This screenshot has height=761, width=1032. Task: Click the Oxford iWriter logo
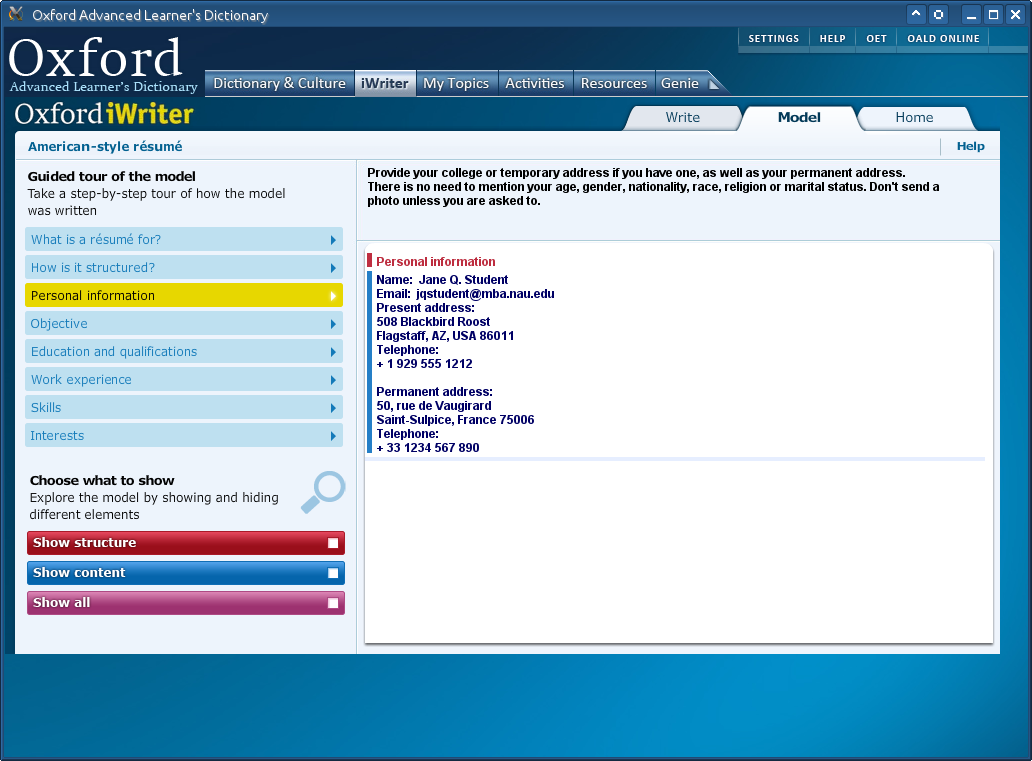tap(104, 114)
